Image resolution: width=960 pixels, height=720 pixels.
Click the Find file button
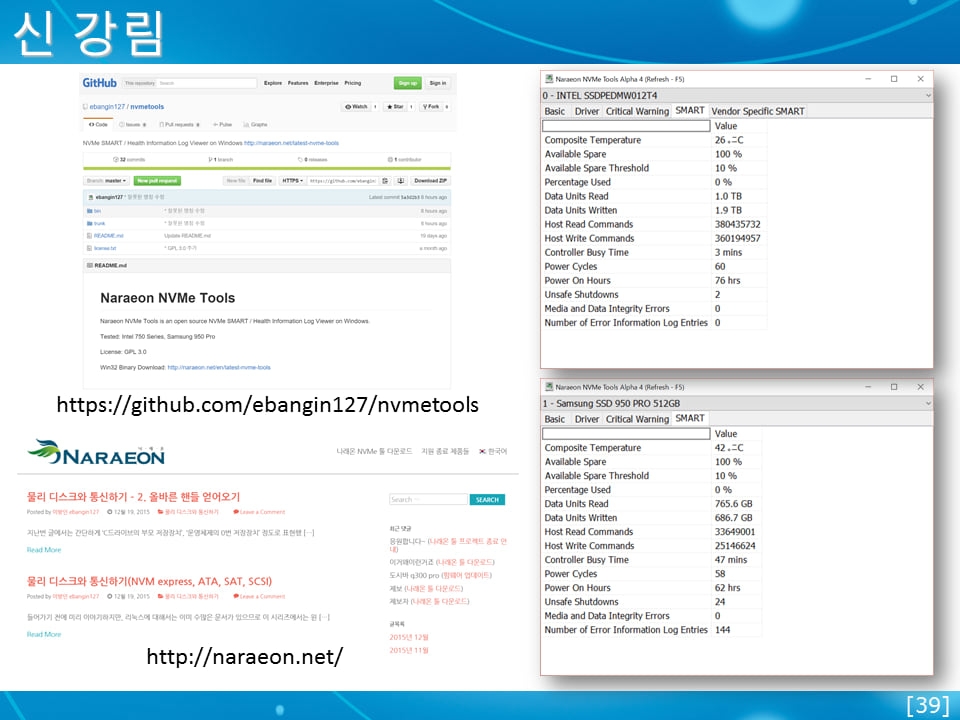tap(263, 181)
